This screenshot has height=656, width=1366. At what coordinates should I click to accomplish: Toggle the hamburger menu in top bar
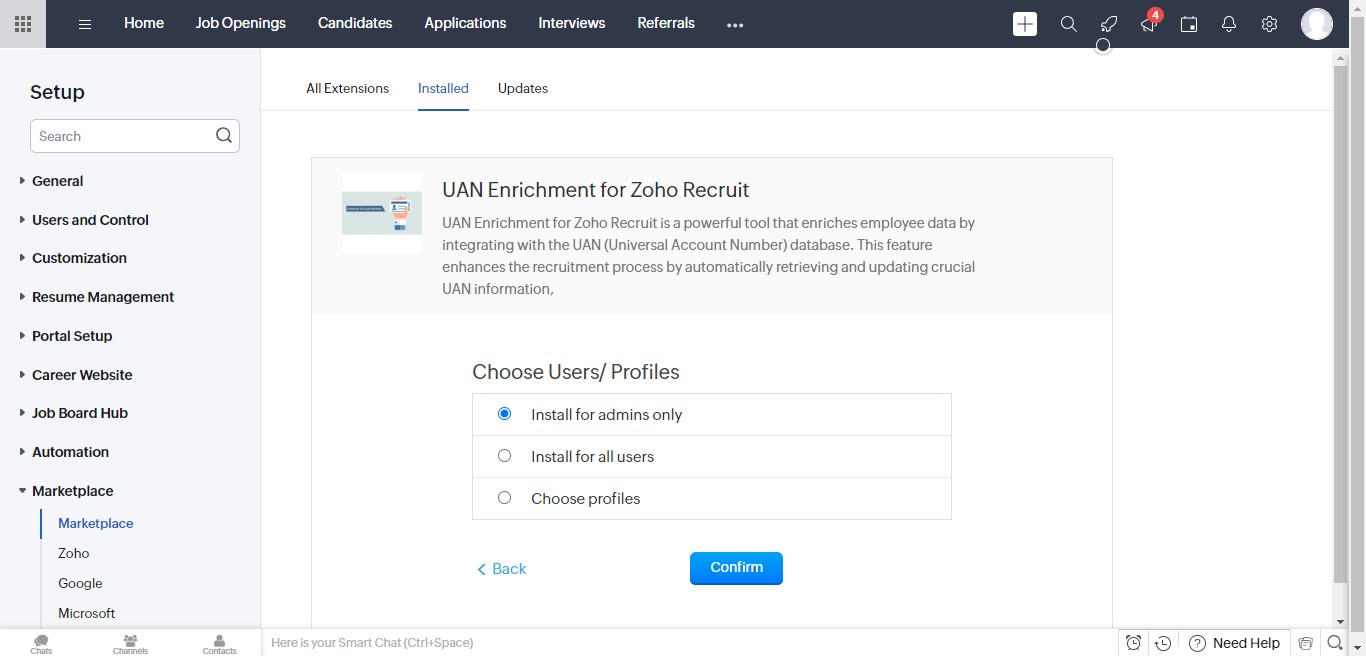coord(85,24)
